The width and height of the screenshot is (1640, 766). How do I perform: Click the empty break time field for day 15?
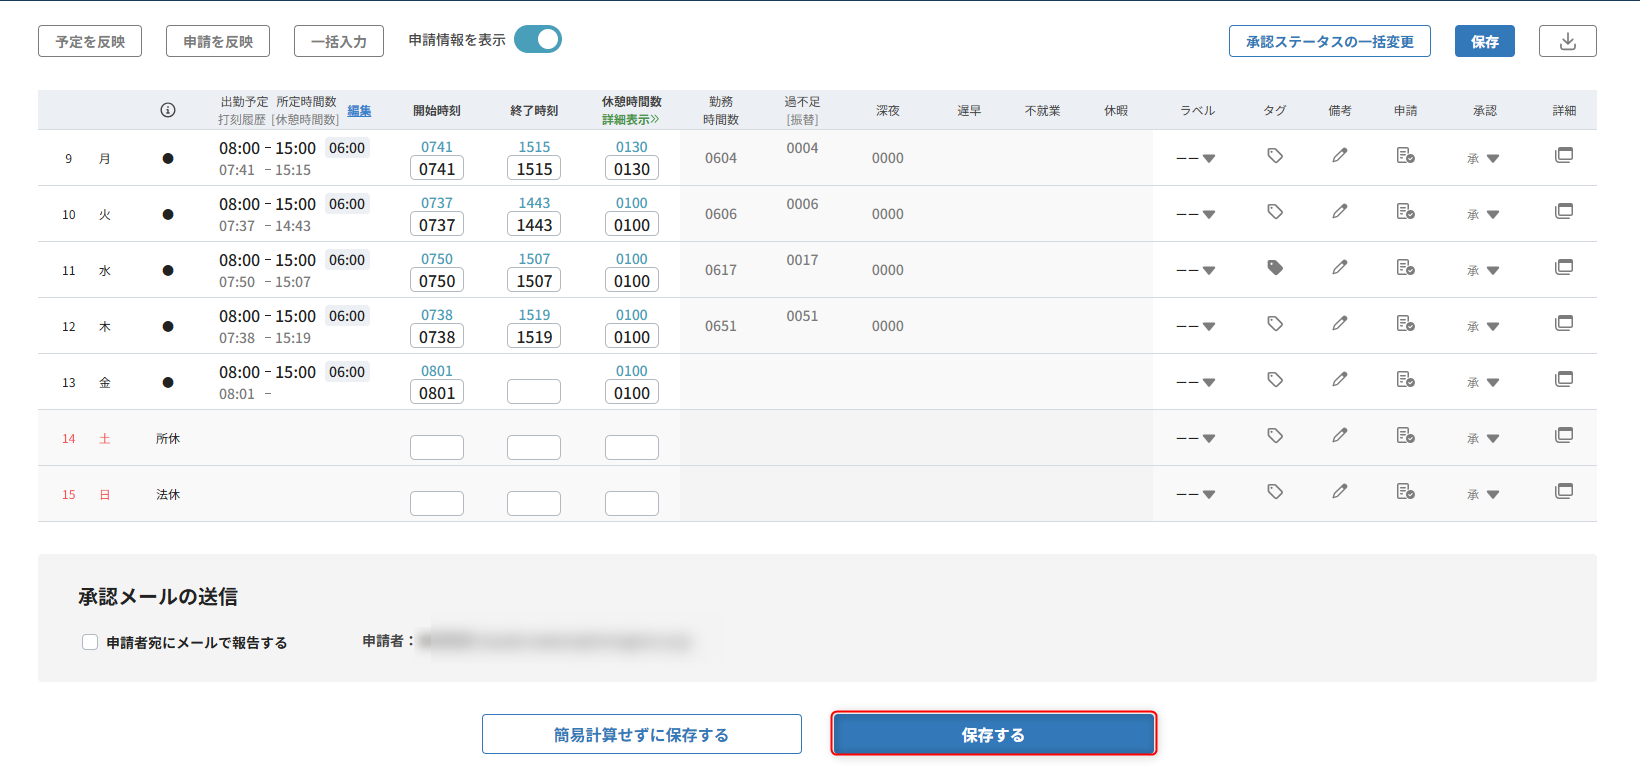point(632,503)
